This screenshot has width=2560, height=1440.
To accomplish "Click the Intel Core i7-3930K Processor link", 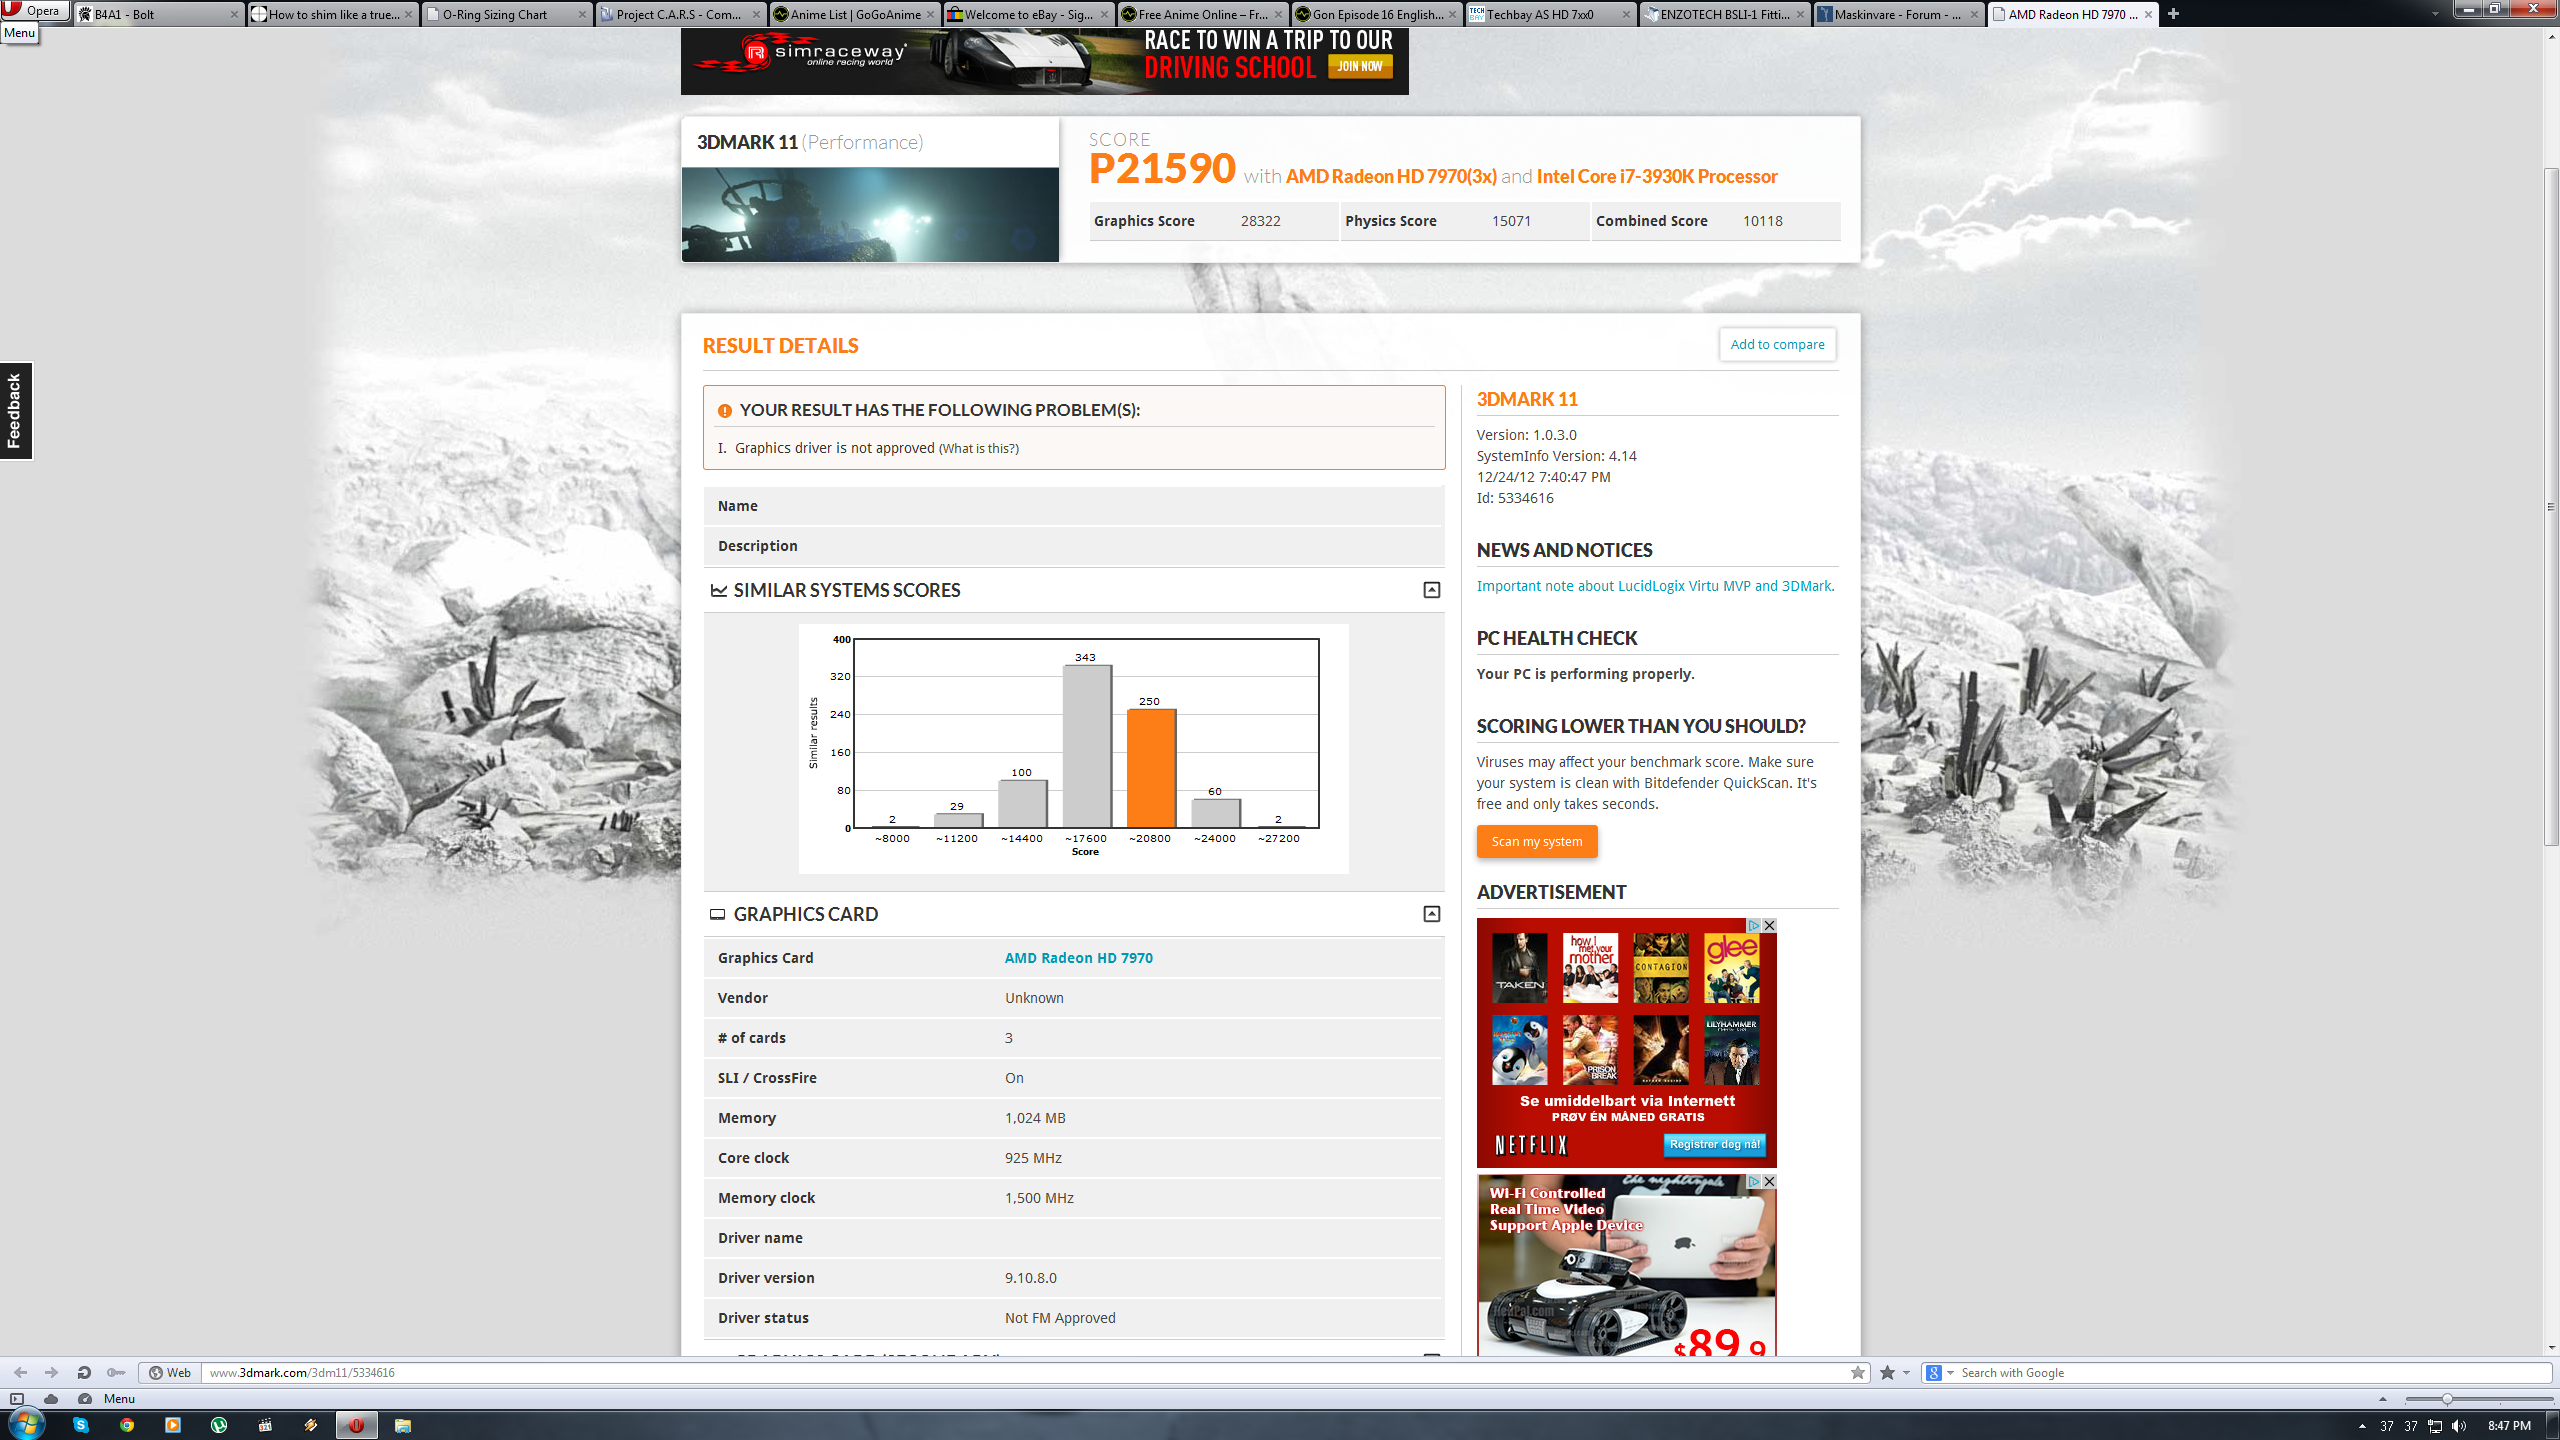I will click(x=1656, y=177).
